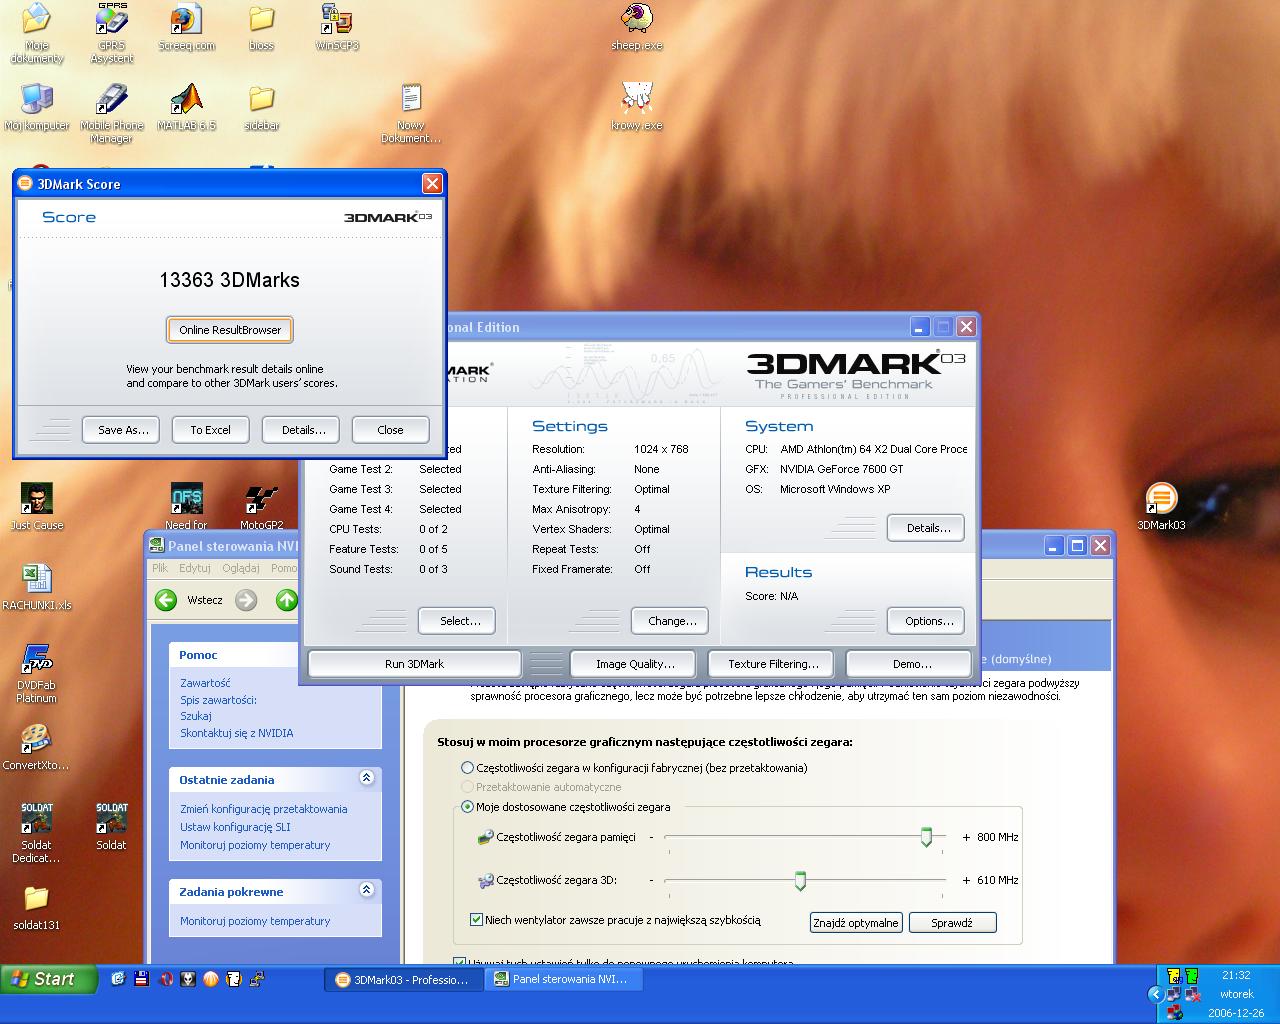Open Details in the 3DMark Score dialog

click(x=303, y=430)
